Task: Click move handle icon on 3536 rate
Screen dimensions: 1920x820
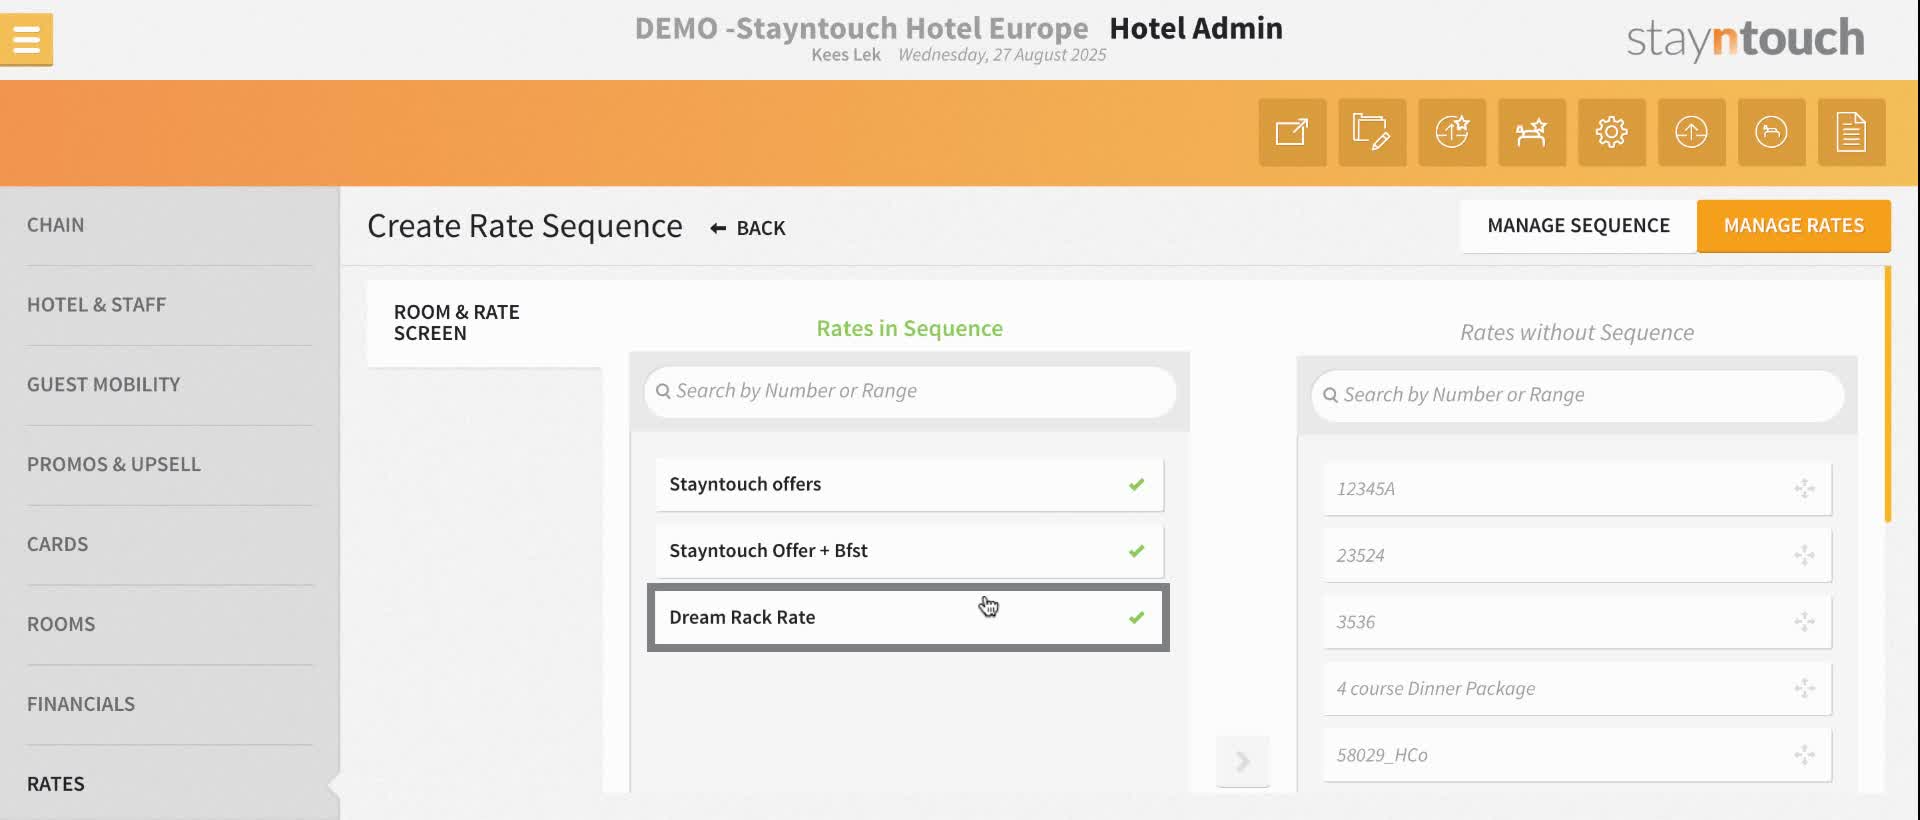Action: 1804,622
